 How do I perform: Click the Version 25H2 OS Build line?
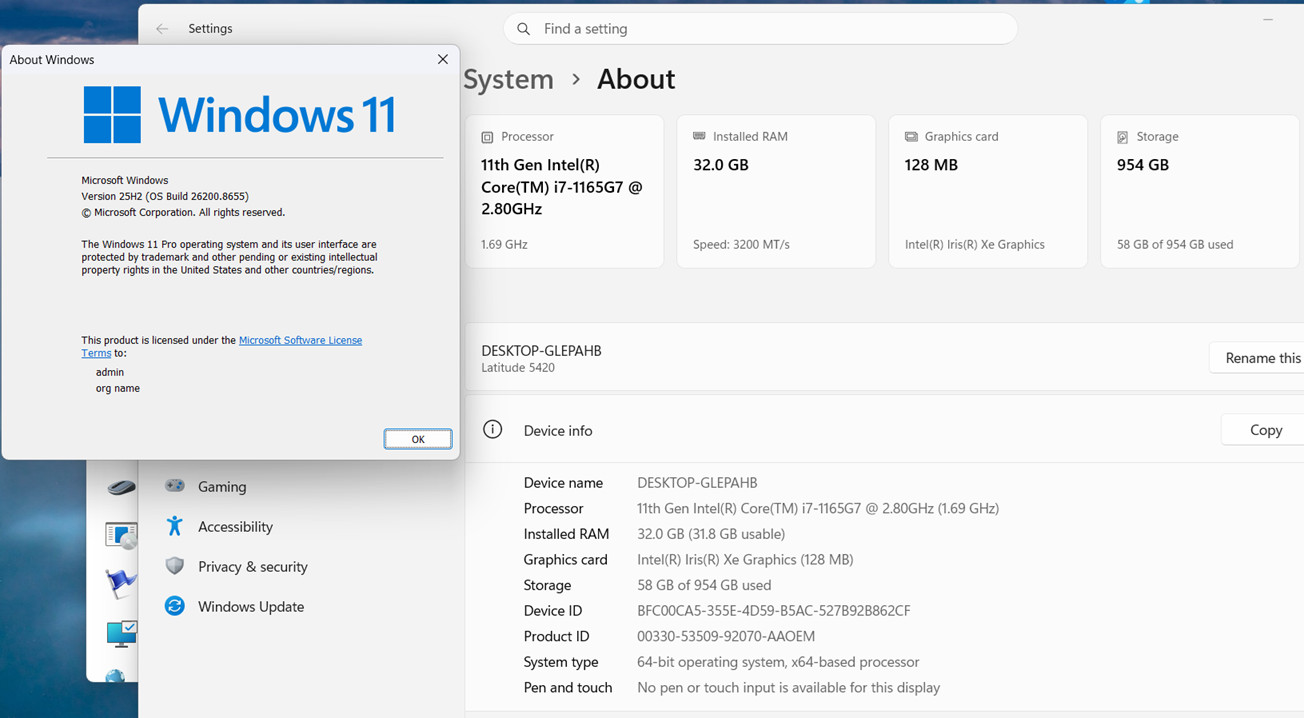tap(165, 196)
